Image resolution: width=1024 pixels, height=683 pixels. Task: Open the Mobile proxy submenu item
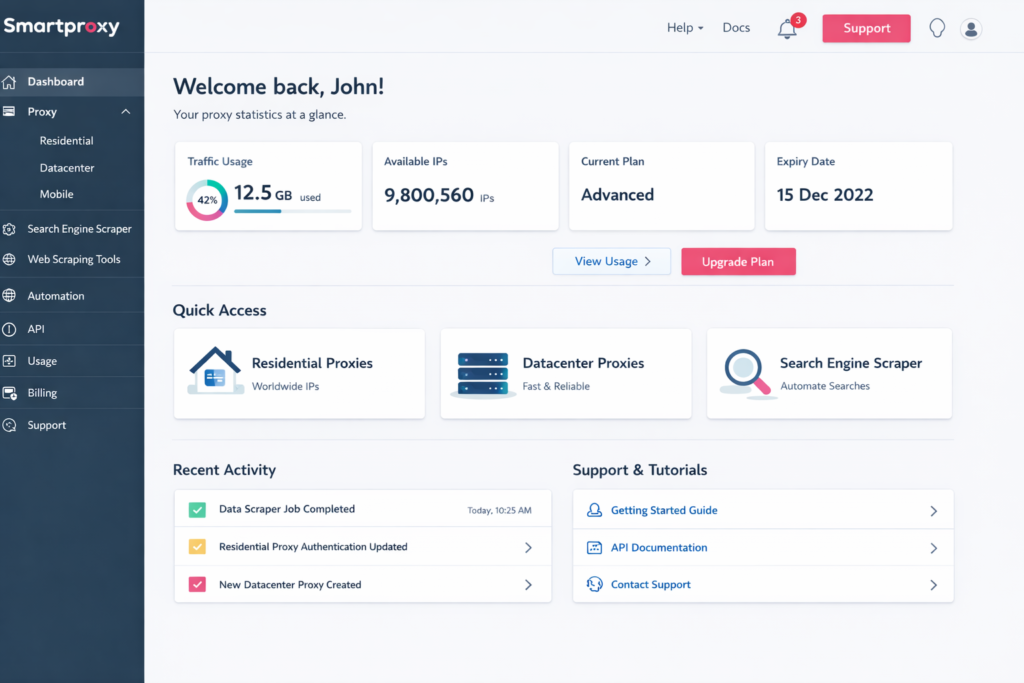(57, 194)
